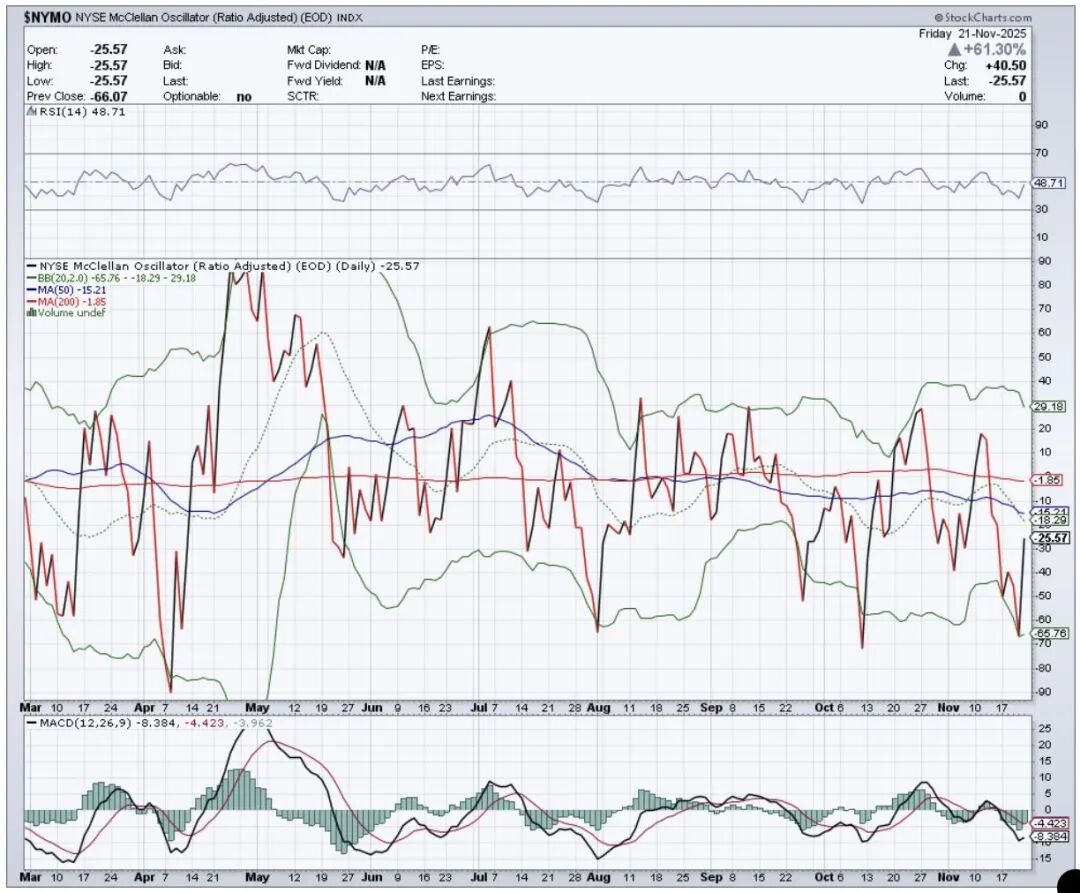Image resolution: width=1080 pixels, height=893 pixels.
Task: Click the High: label in quote table
Action: point(40,65)
